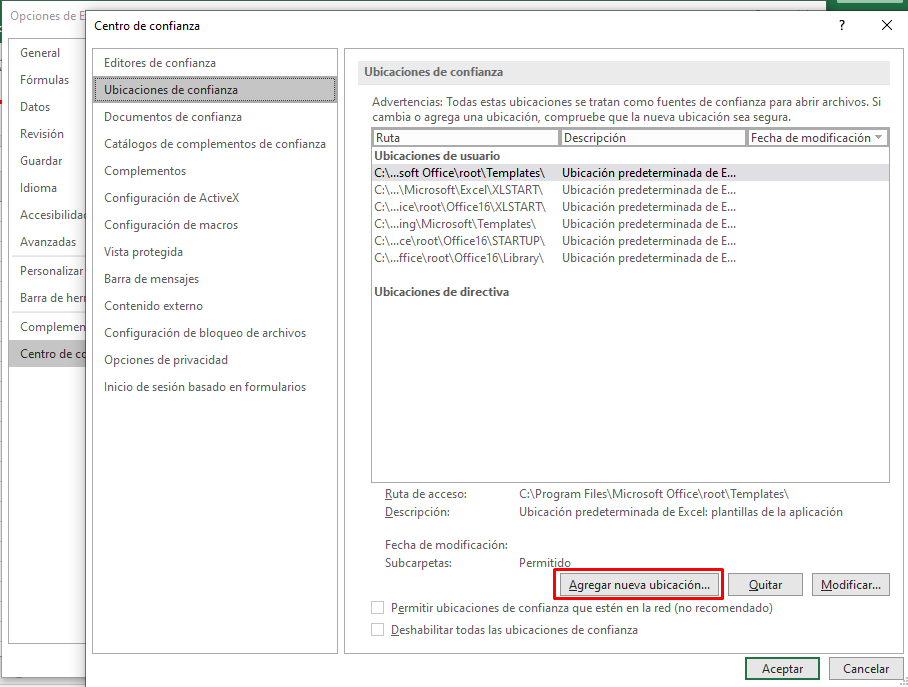This screenshot has width=908, height=687.
Task: Check Deshabilitar todas las ubicaciones de confianza
Action: (x=378, y=630)
